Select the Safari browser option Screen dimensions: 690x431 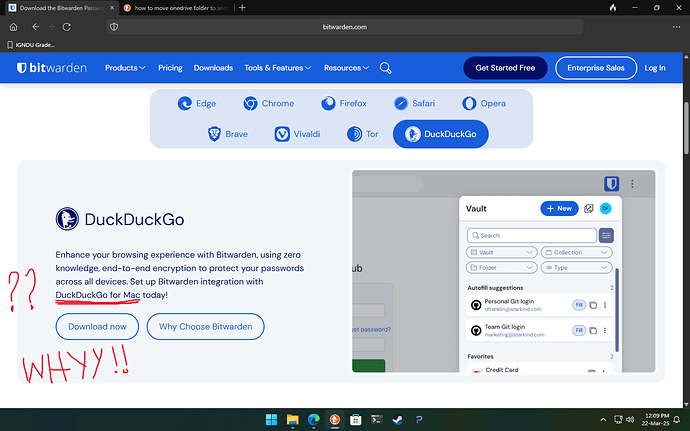pyautogui.click(x=414, y=103)
